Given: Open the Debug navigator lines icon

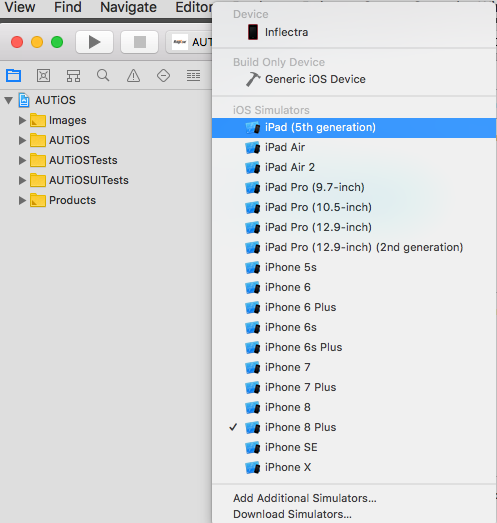Looking at the screenshot, I should point(193,76).
